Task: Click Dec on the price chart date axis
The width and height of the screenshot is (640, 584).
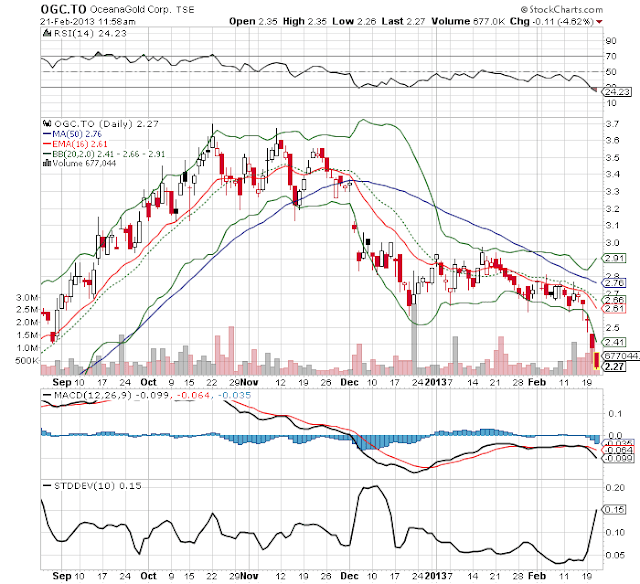Action: [x=349, y=382]
